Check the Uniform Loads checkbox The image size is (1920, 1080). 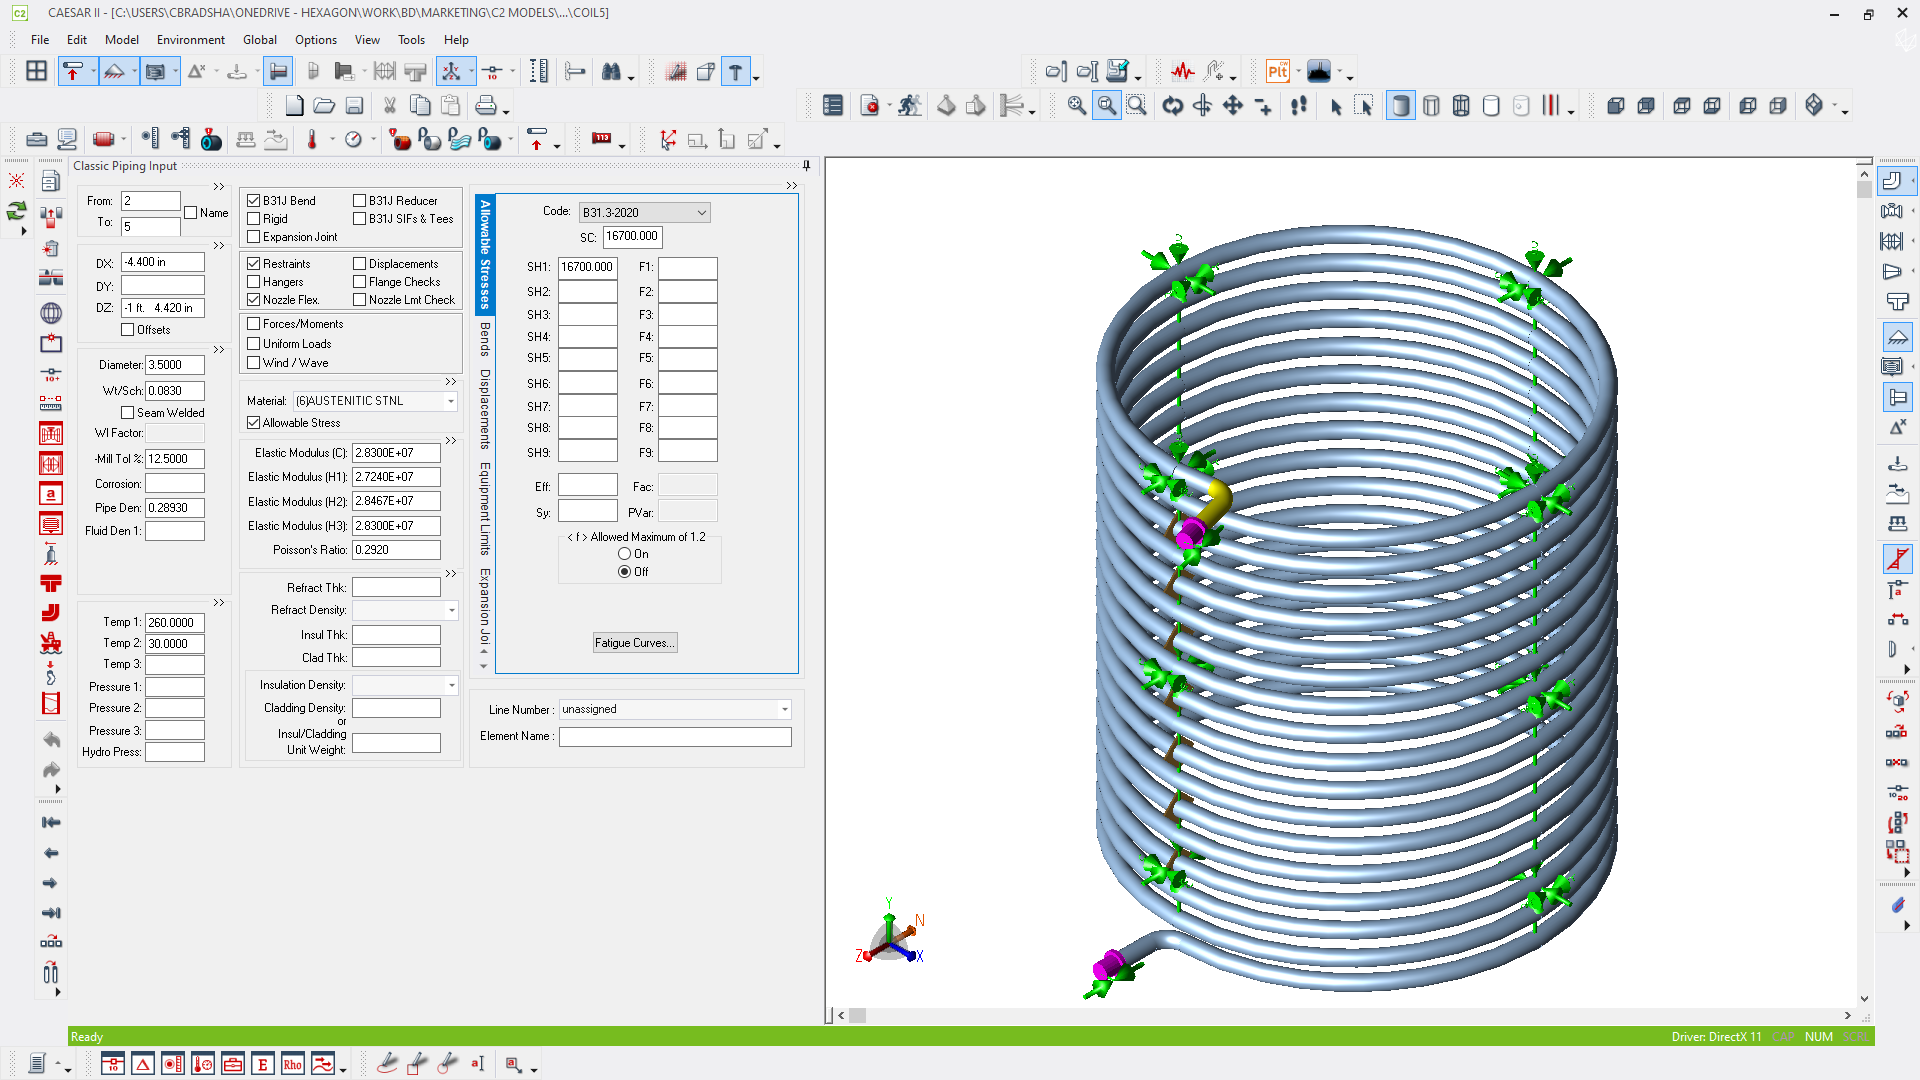pos(254,344)
